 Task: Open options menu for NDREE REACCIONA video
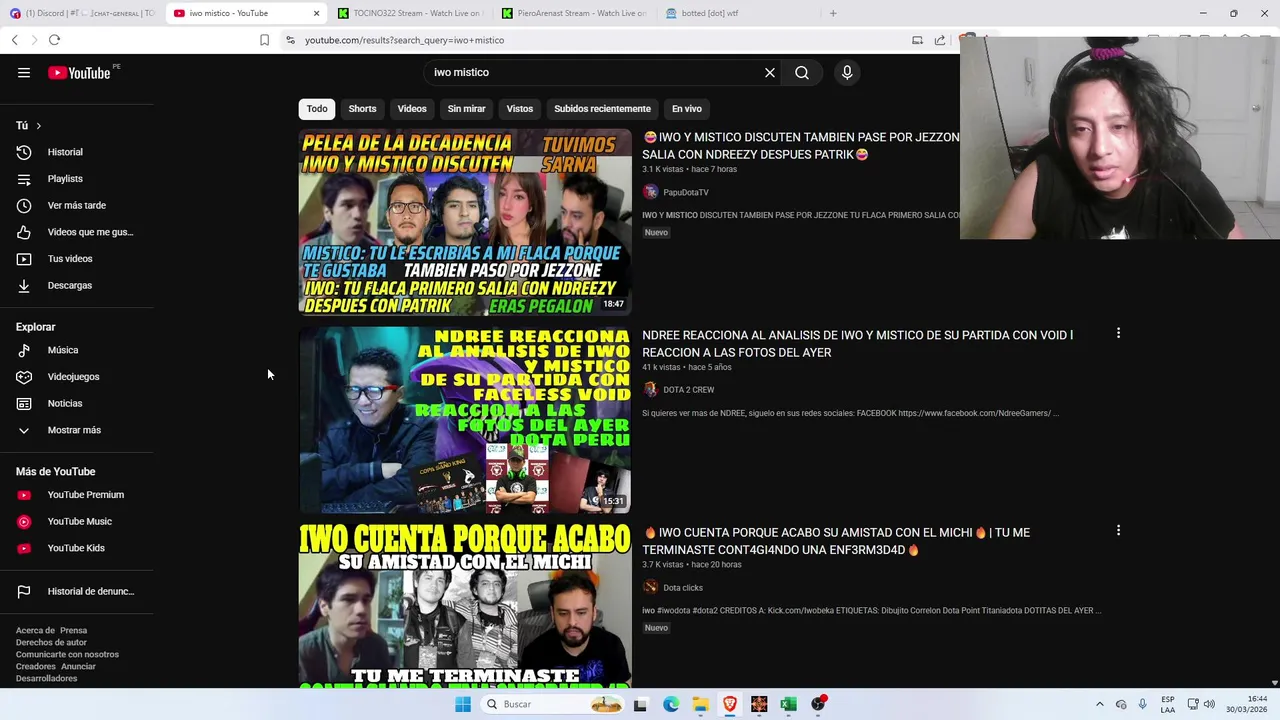point(1118,333)
